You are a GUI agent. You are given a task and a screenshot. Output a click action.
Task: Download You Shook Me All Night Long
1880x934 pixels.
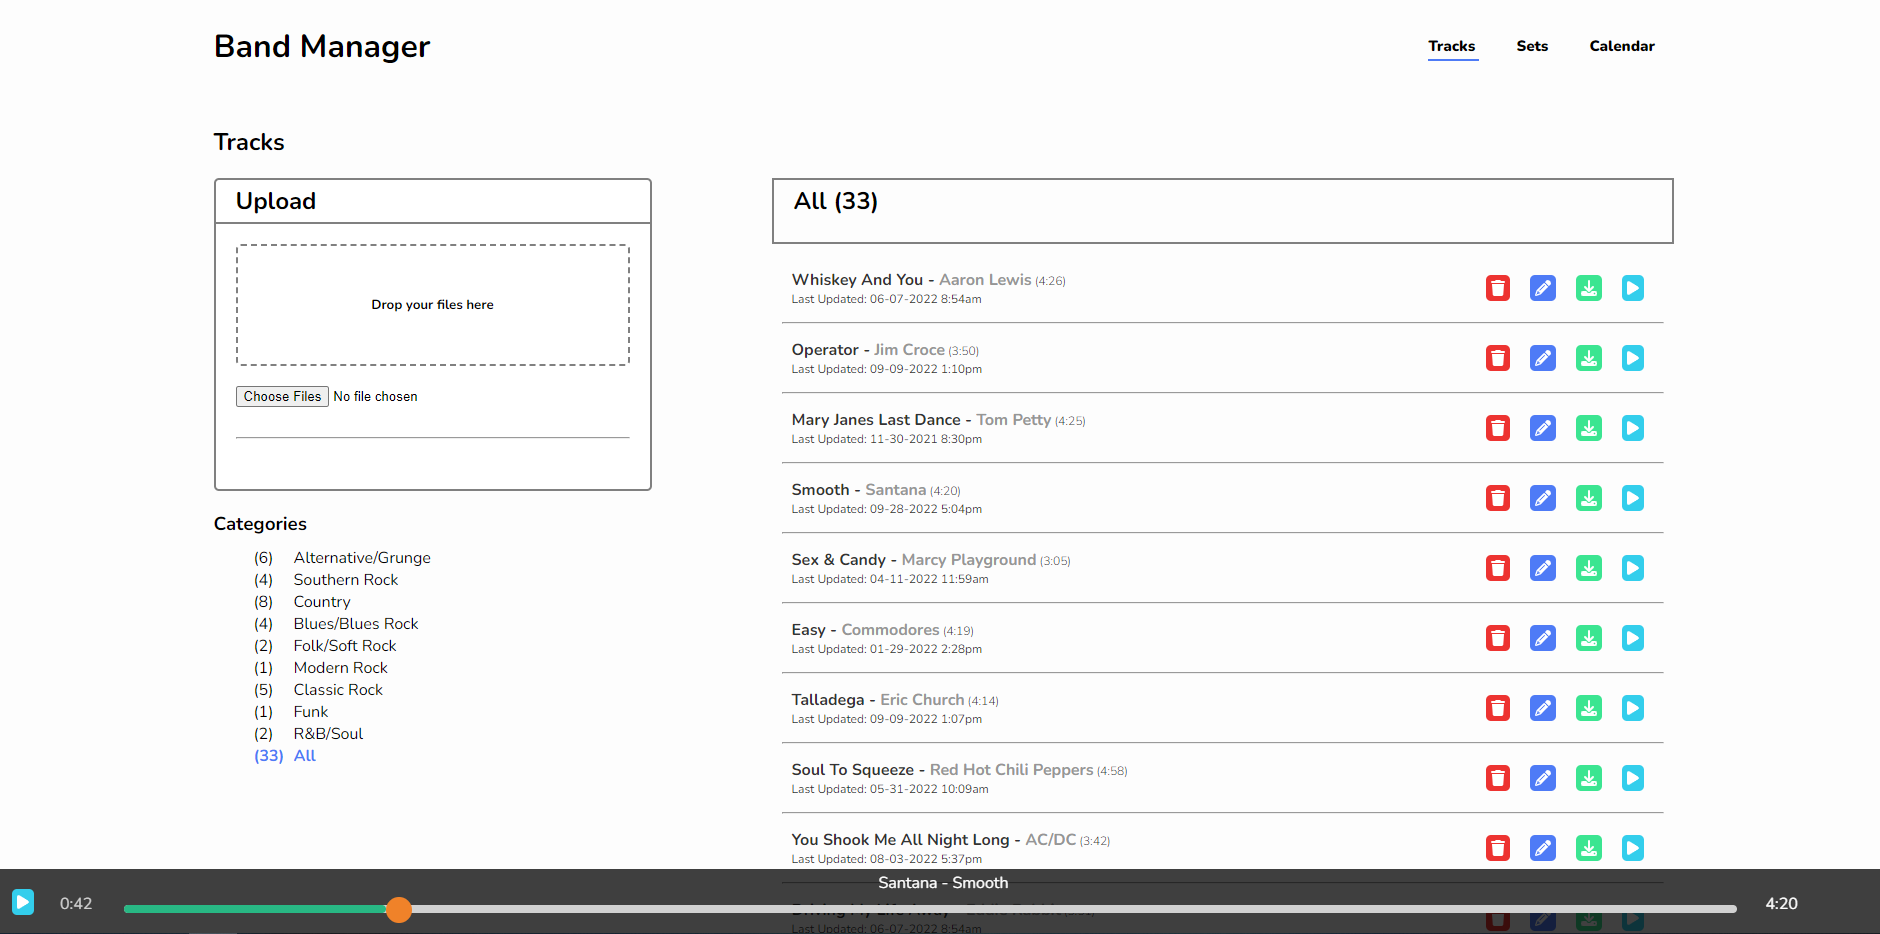point(1589,848)
